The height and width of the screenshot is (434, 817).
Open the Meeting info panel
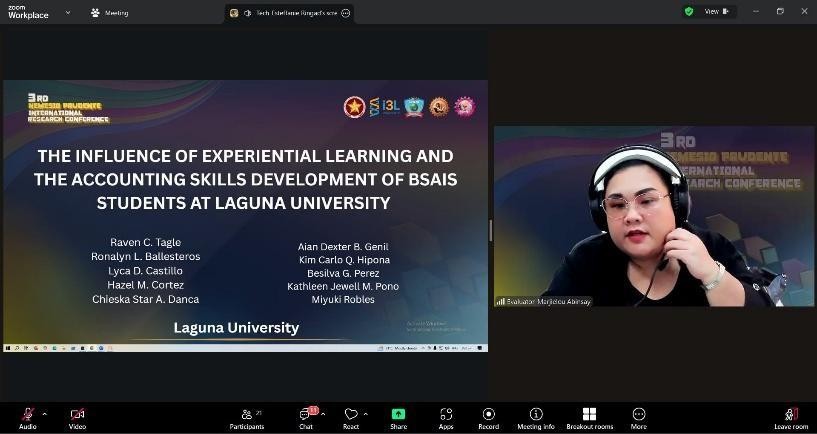(x=536, y=418)
